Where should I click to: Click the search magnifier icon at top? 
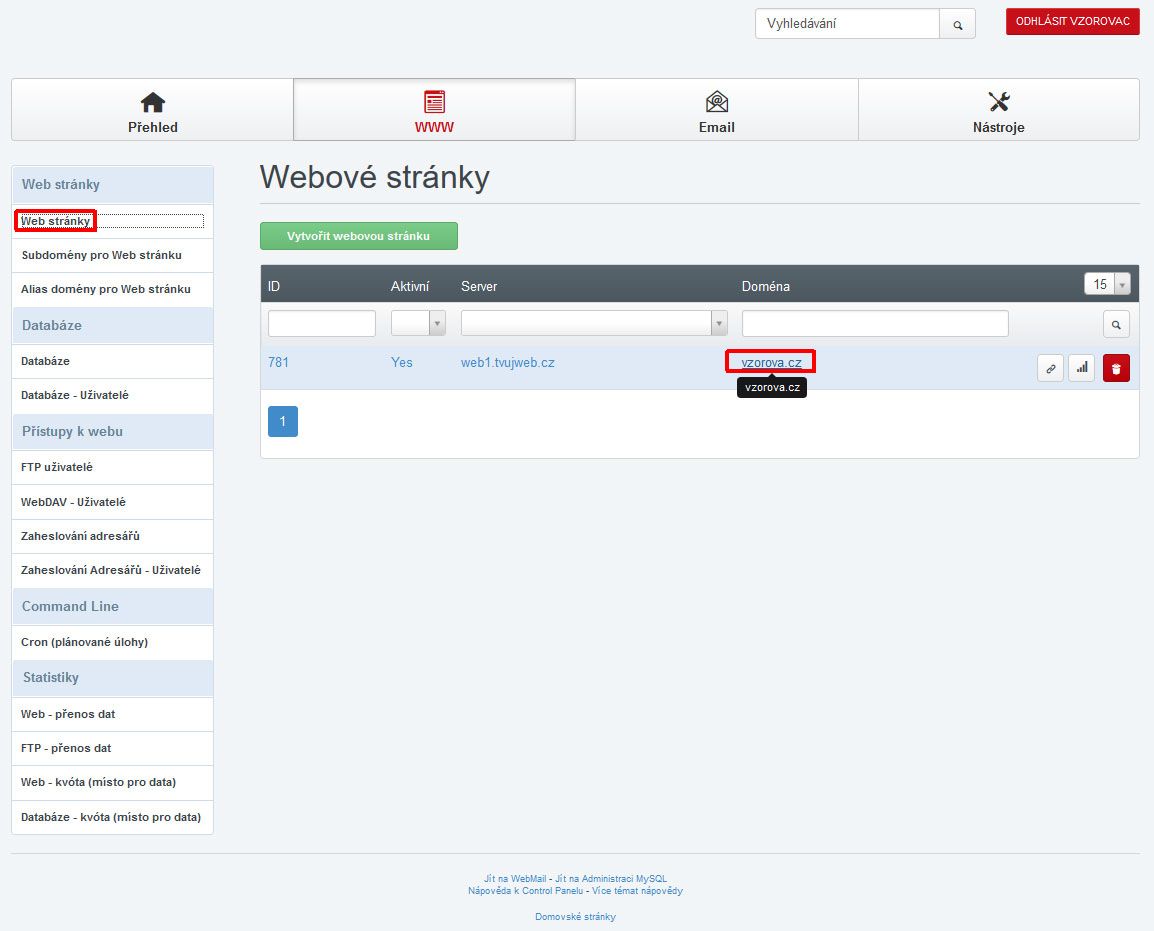957,24
